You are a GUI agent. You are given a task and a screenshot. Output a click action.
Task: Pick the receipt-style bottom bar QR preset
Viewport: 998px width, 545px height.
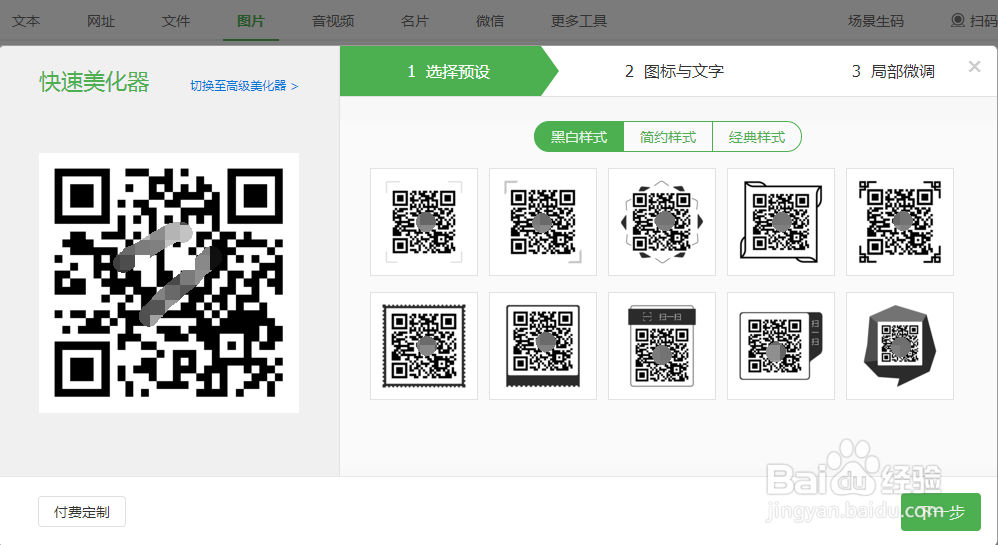coord(543,346)
